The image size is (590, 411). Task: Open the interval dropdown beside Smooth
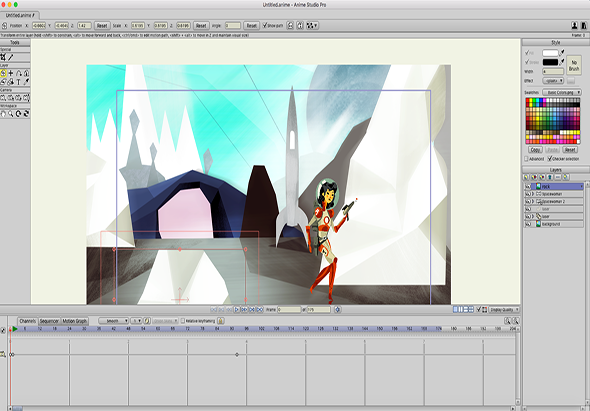tap(136, 321)
